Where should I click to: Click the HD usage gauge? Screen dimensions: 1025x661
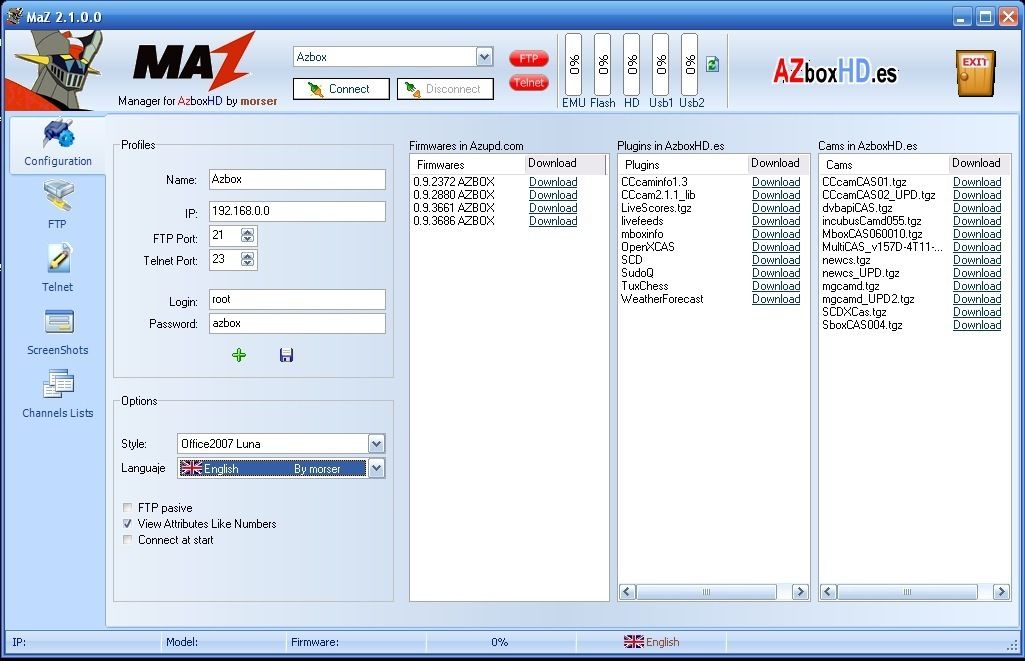(631, 65)
